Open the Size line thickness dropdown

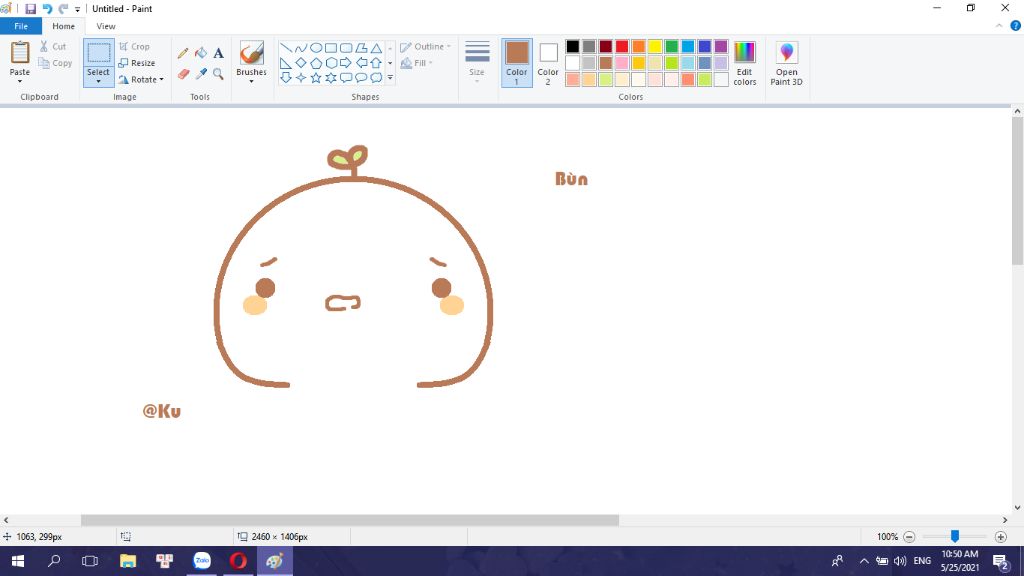tap(477, 63)
